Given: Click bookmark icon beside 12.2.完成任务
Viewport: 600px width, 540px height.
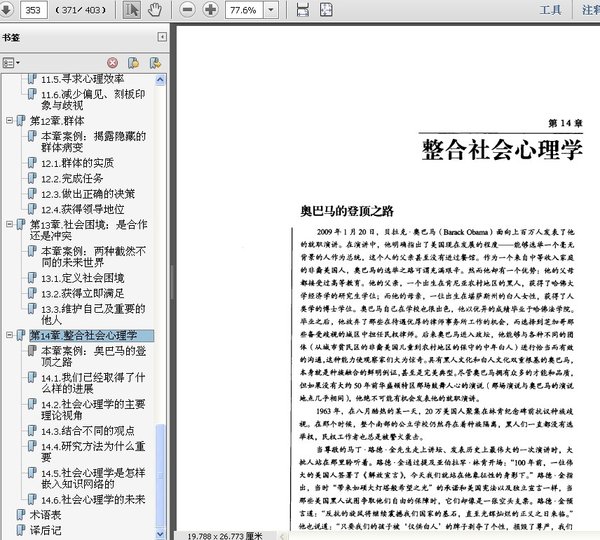Looking at the screenshot, I should [32, 178].
